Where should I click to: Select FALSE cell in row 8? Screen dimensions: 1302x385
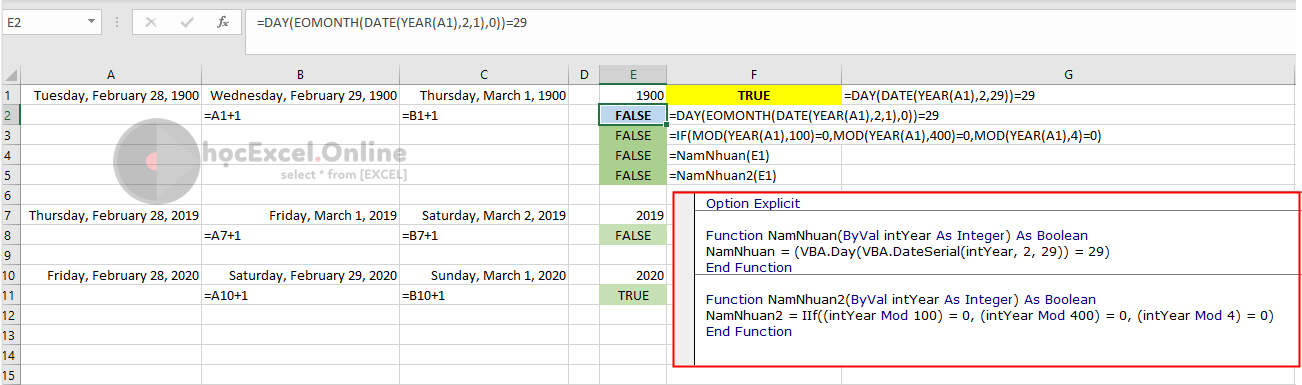[633, 236]
